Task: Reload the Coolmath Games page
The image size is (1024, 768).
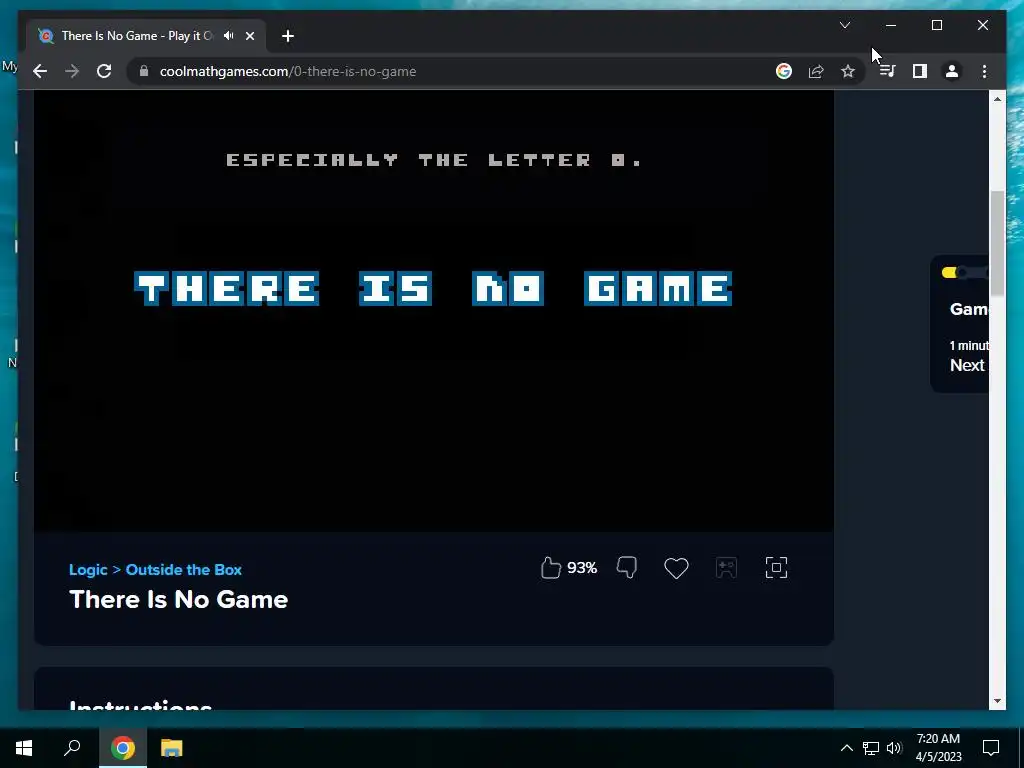Action: [x=104, y=71]
